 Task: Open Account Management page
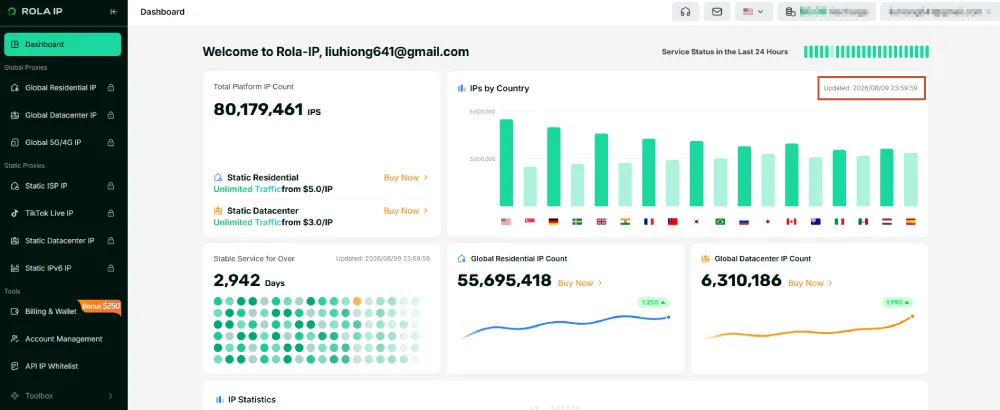(62, 339)
